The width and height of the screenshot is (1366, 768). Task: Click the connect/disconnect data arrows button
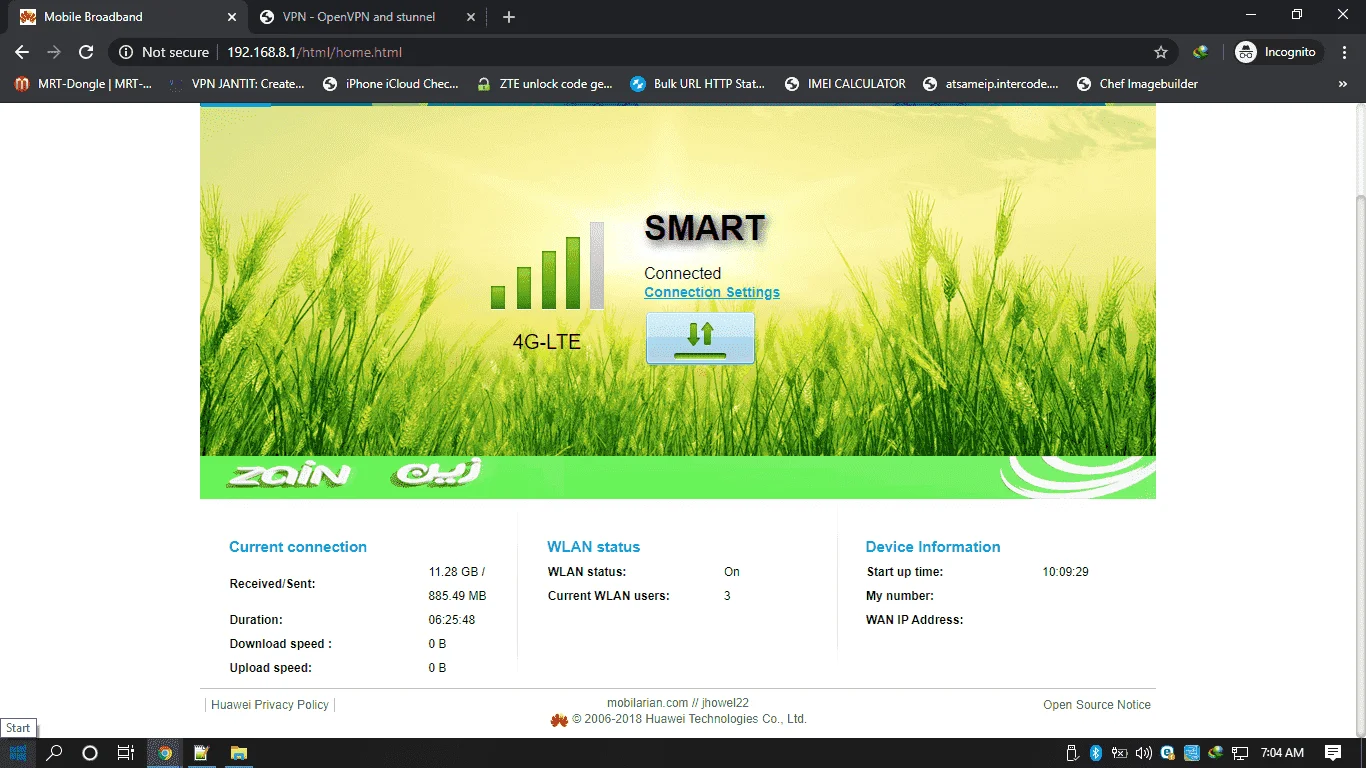pos(700,338)
